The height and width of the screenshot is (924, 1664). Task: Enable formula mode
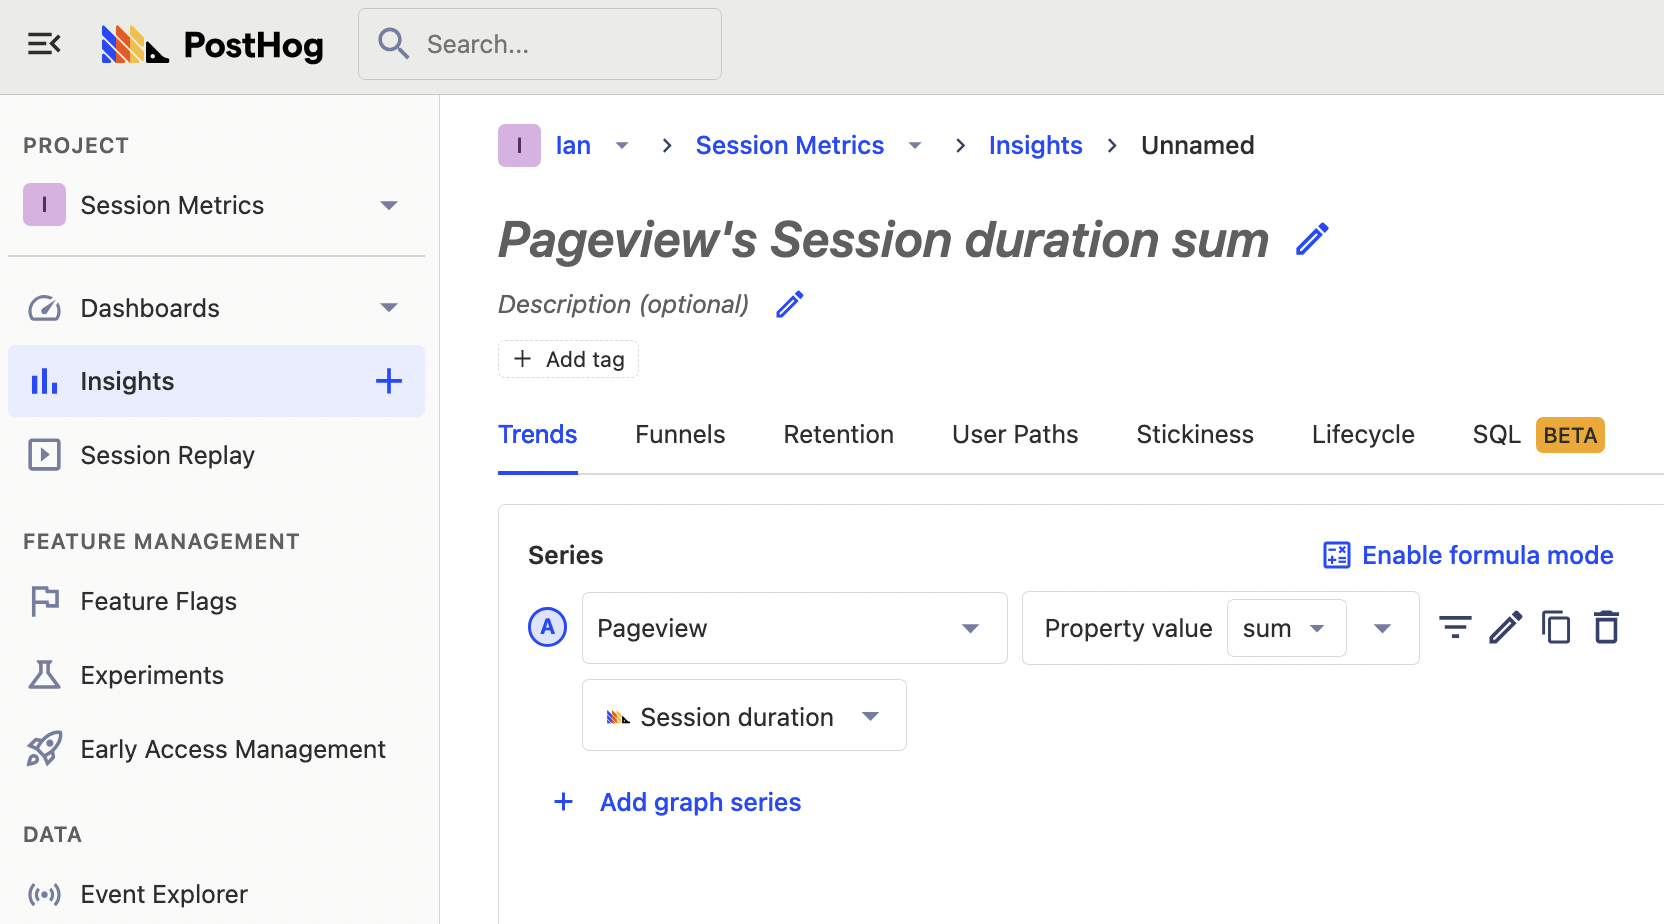point(1467,555)
